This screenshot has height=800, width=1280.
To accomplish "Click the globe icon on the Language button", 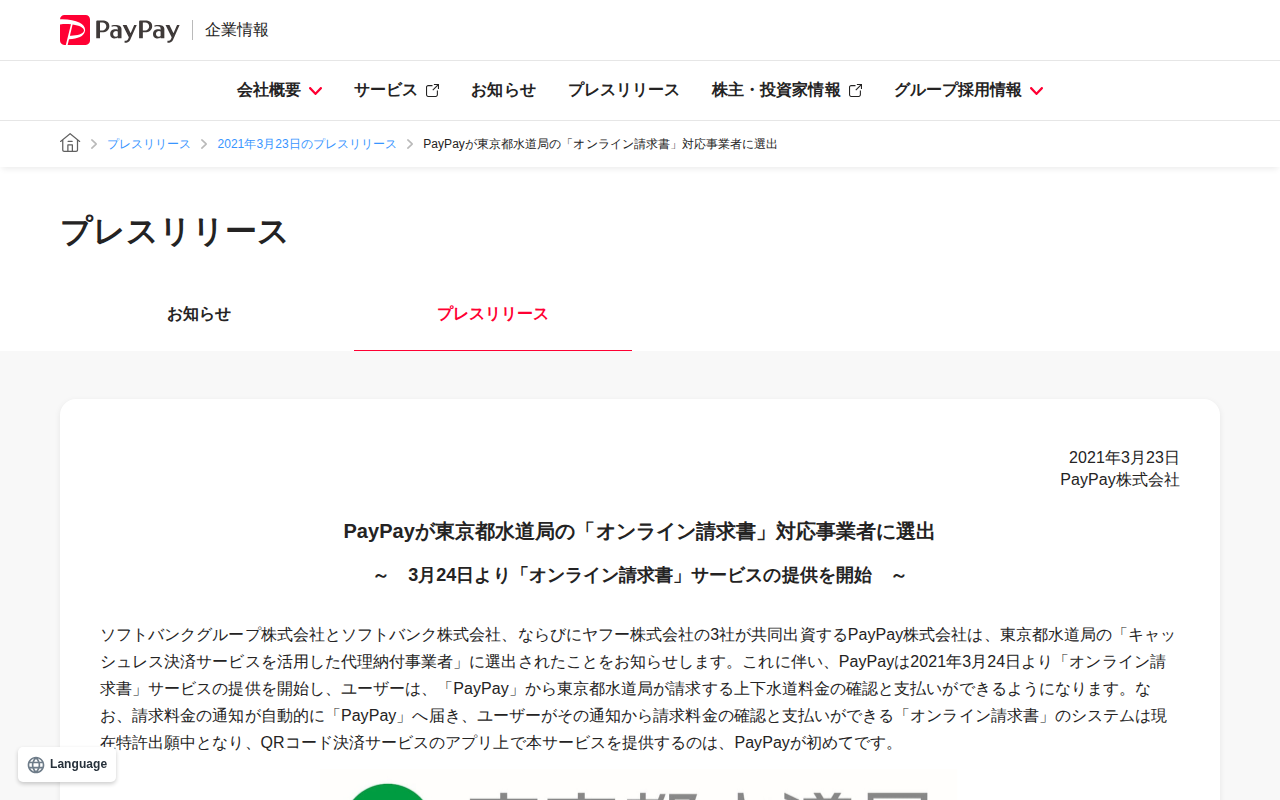I will tap(36, 765).
